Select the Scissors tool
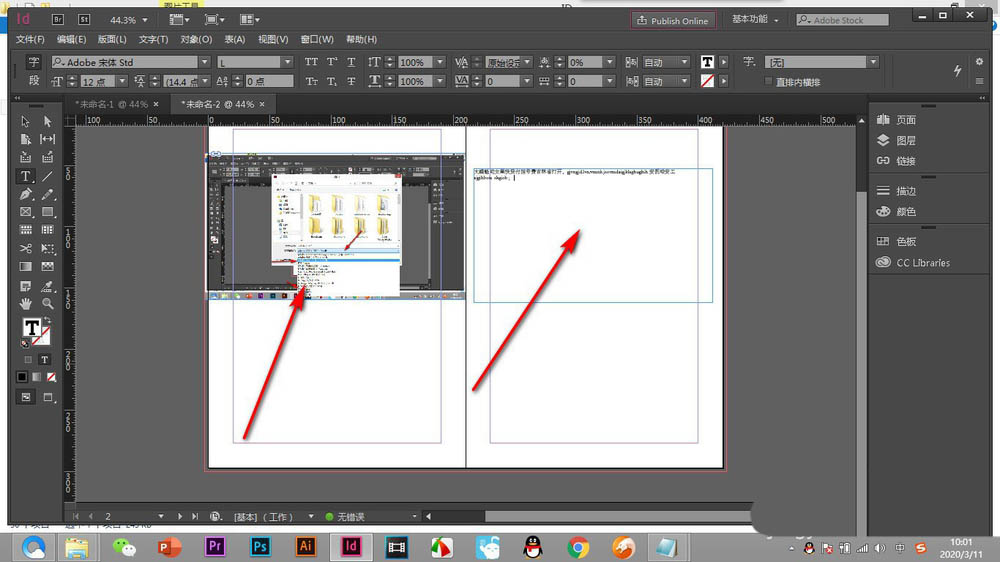 (25, 248)
